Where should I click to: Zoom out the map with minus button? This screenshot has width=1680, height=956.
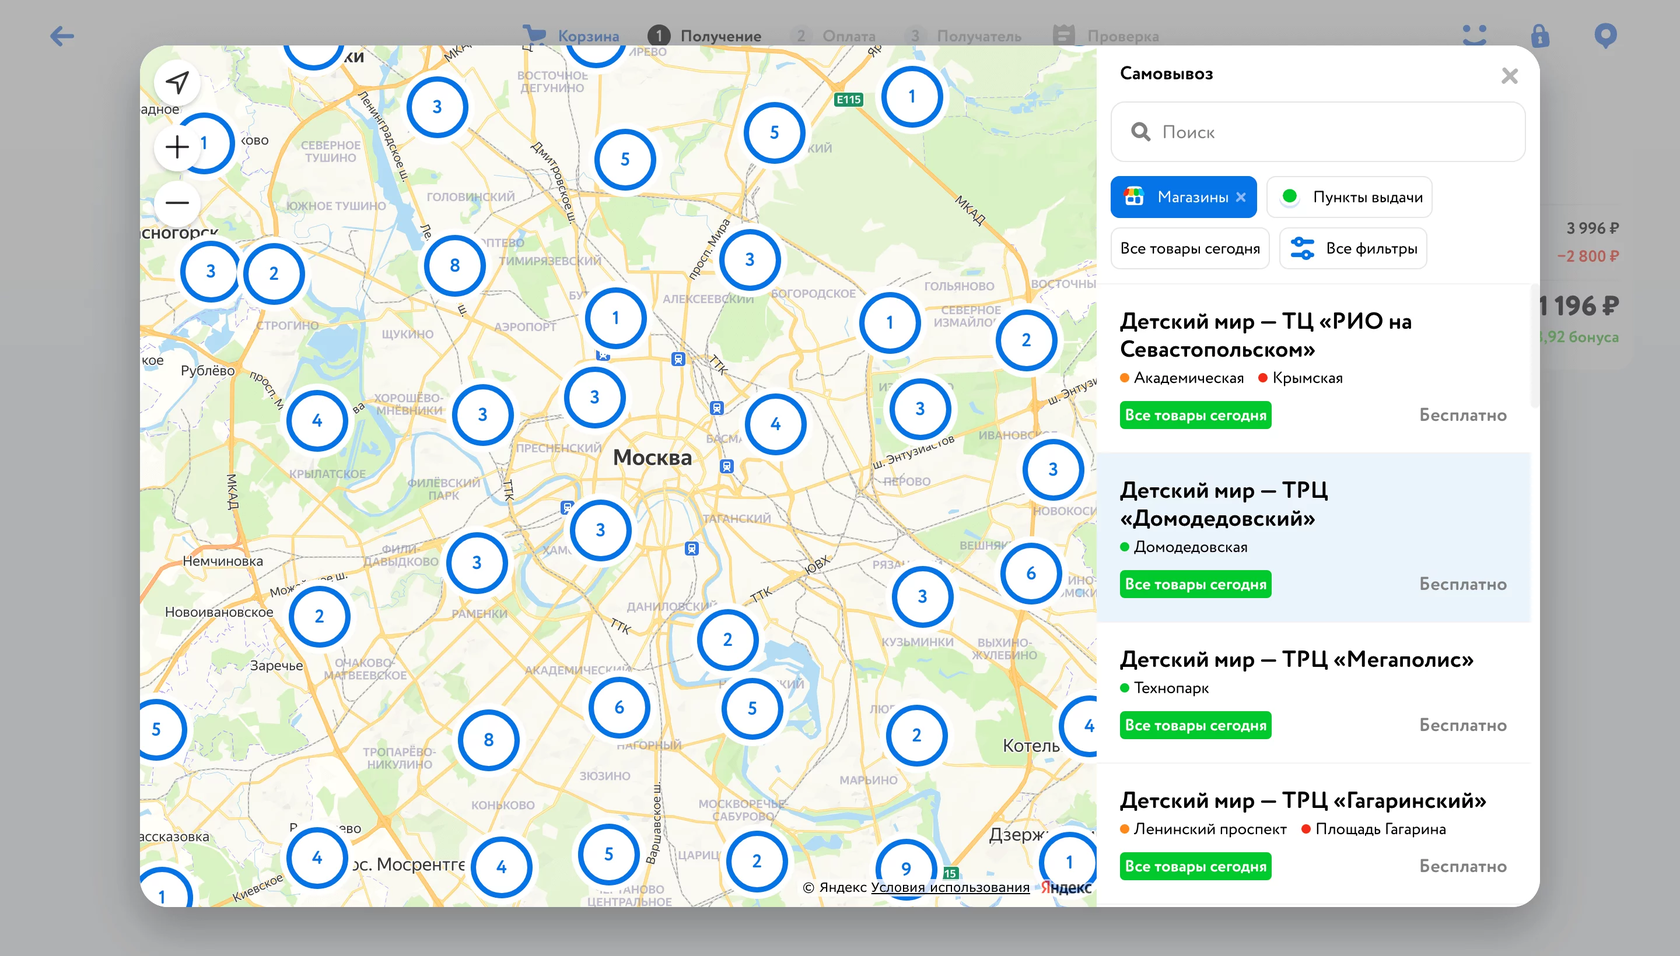tap(178, 203)
